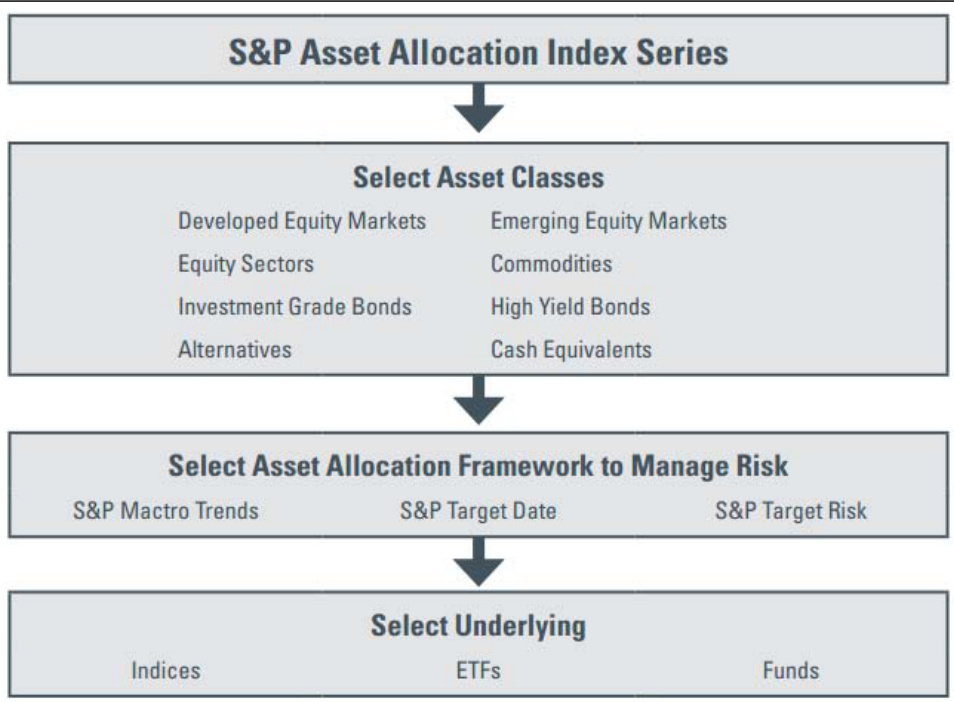This screenshot has height=702, width=954.
Task: Click the Select Asset Allocation Framework heading
Action: coord(478,466)
